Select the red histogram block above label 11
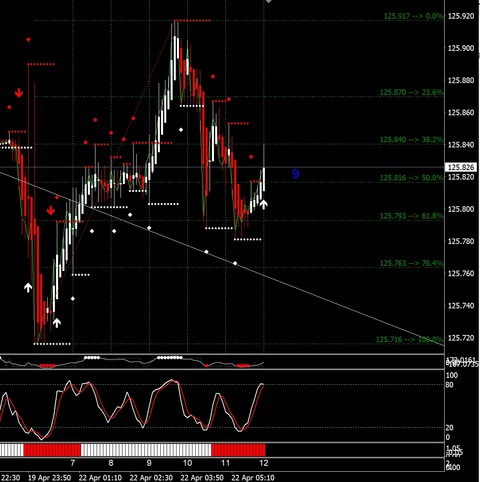This screenshot has height=482, width=480. pos(238,450)
